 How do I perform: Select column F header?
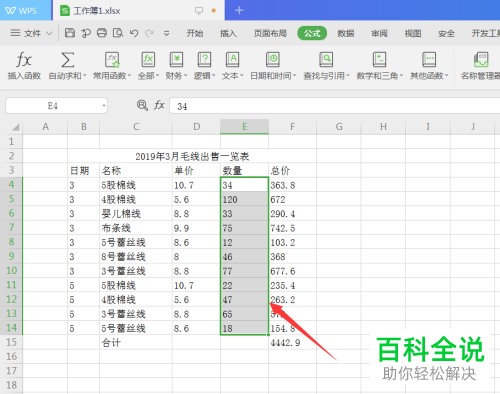click(292, 127)
